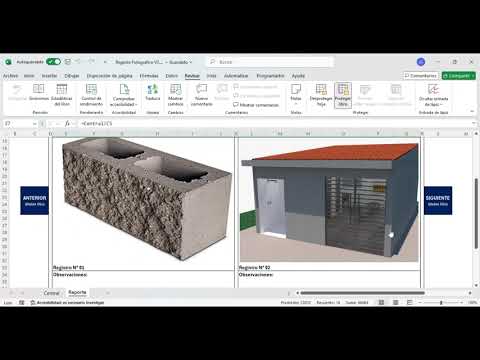This screenshot has height=360, width=480.
Task: Switch to the Programador tab
Action: coord(270,76)
